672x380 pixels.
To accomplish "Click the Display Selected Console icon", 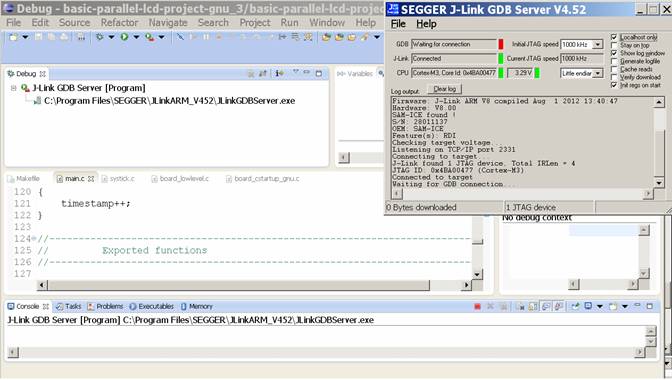I will pos(588,306).
